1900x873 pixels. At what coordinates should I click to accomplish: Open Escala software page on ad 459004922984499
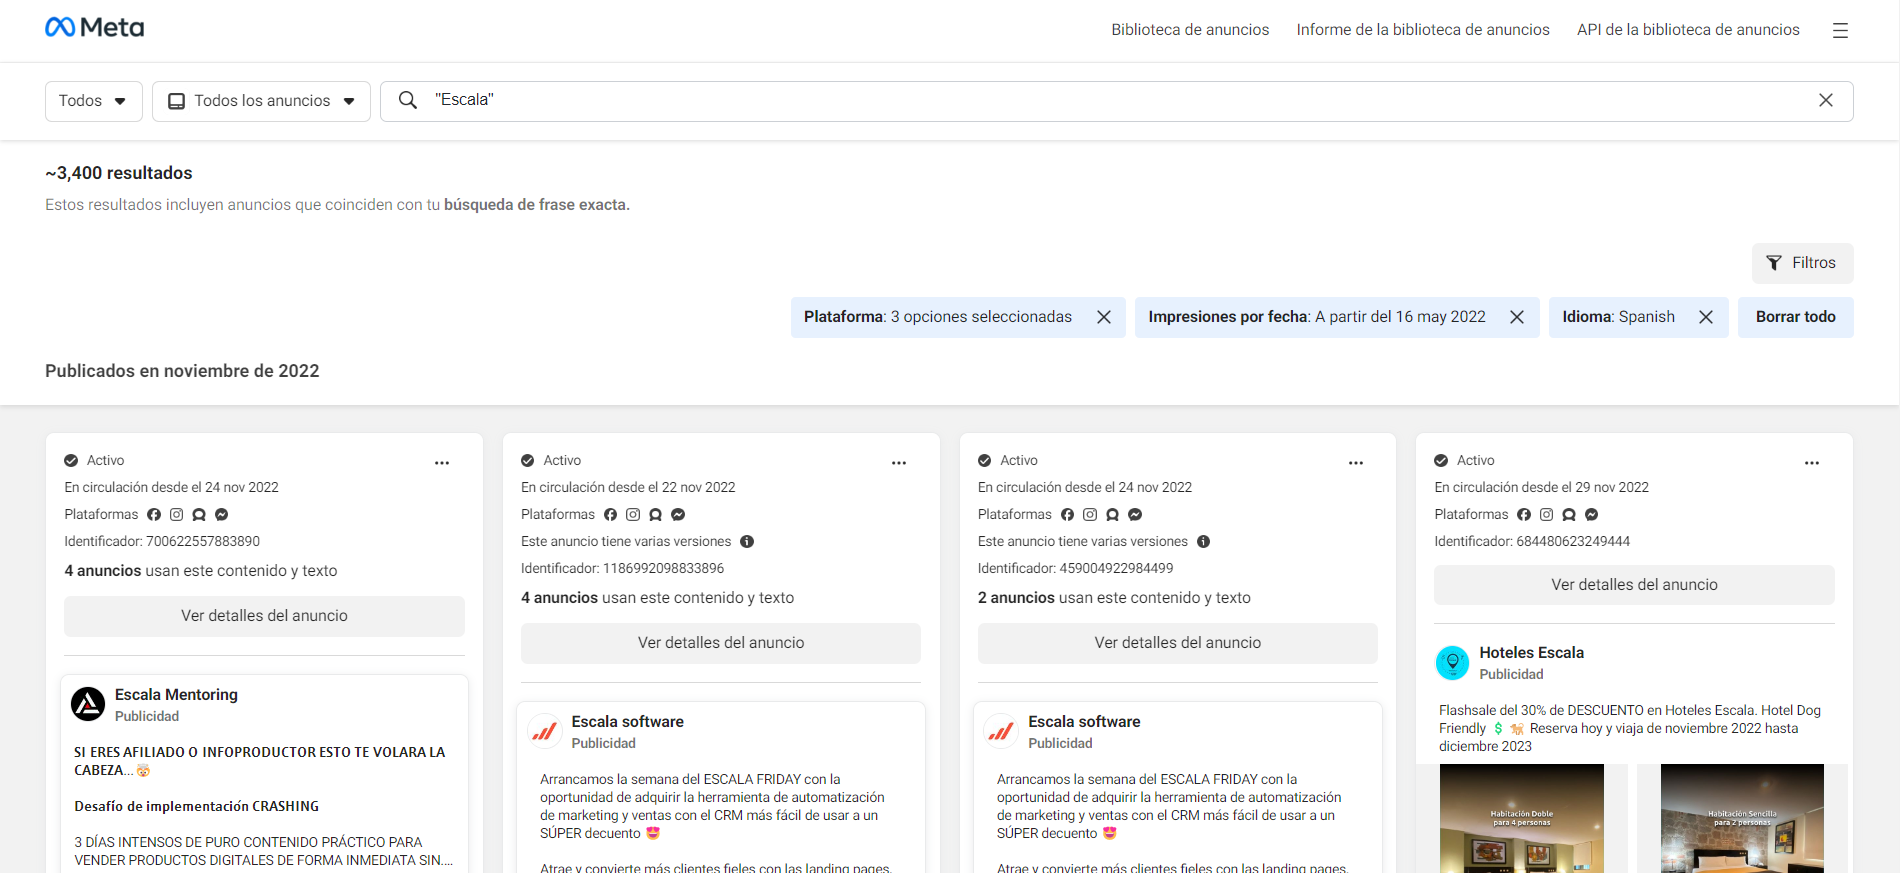coord(1084,721)
